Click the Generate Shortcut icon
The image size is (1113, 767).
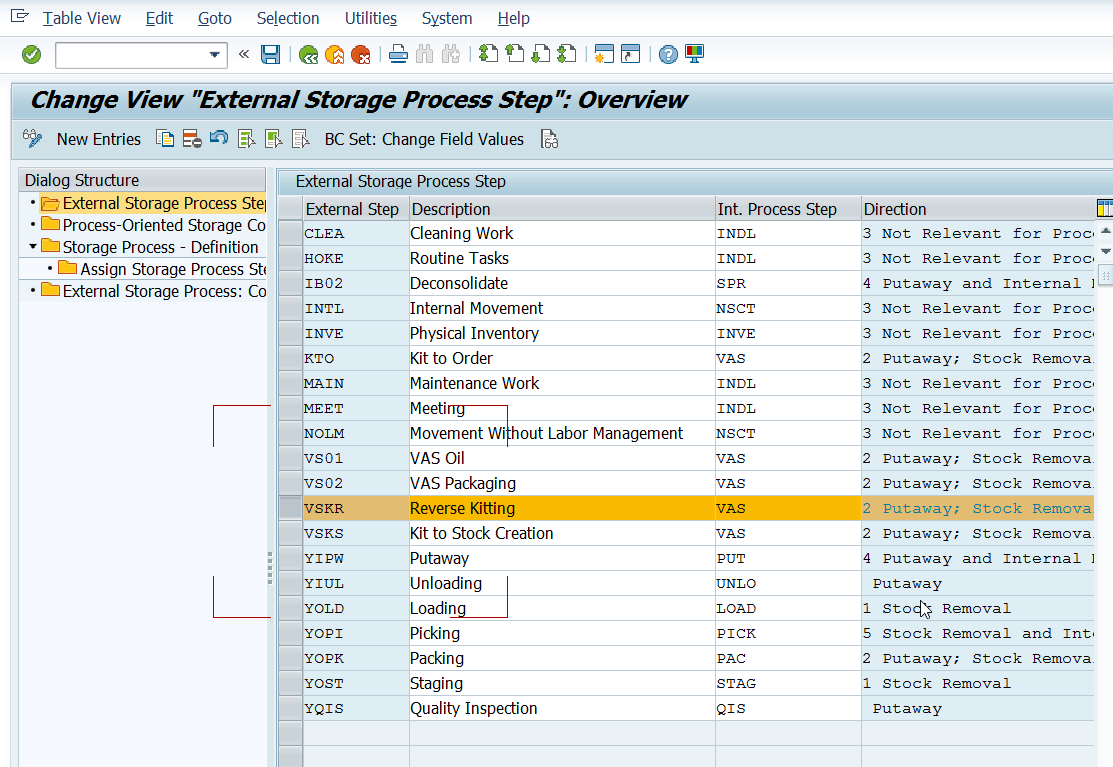point(630,54)
